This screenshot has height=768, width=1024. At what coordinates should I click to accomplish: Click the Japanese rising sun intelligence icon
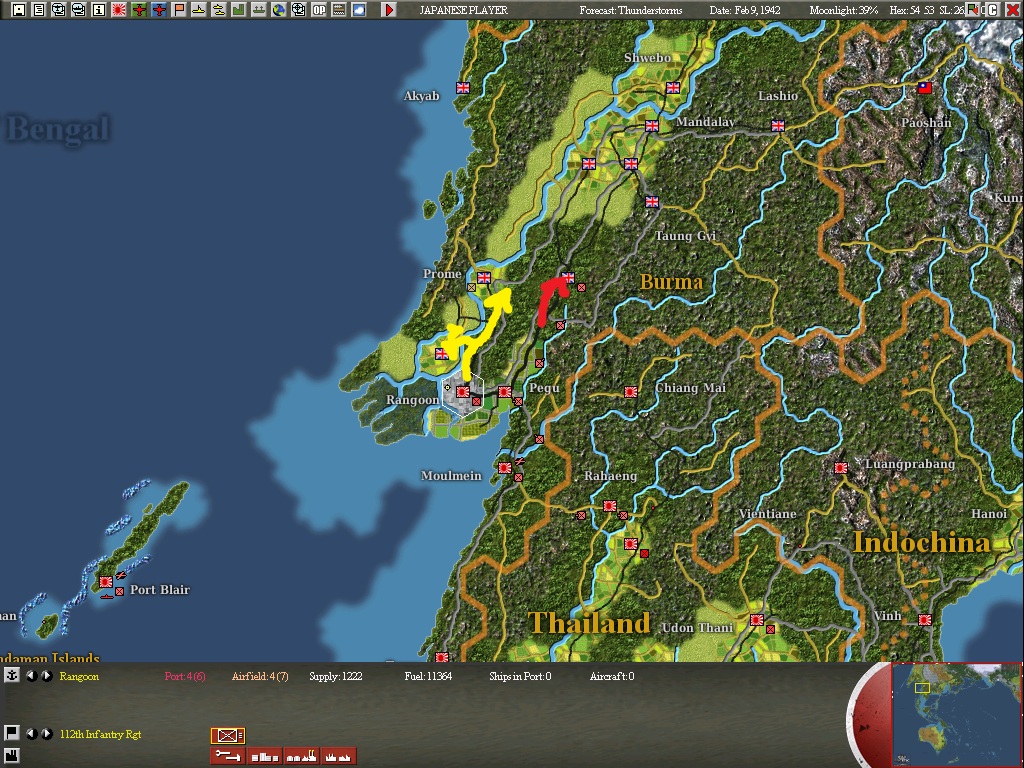[x=119, y=10]
